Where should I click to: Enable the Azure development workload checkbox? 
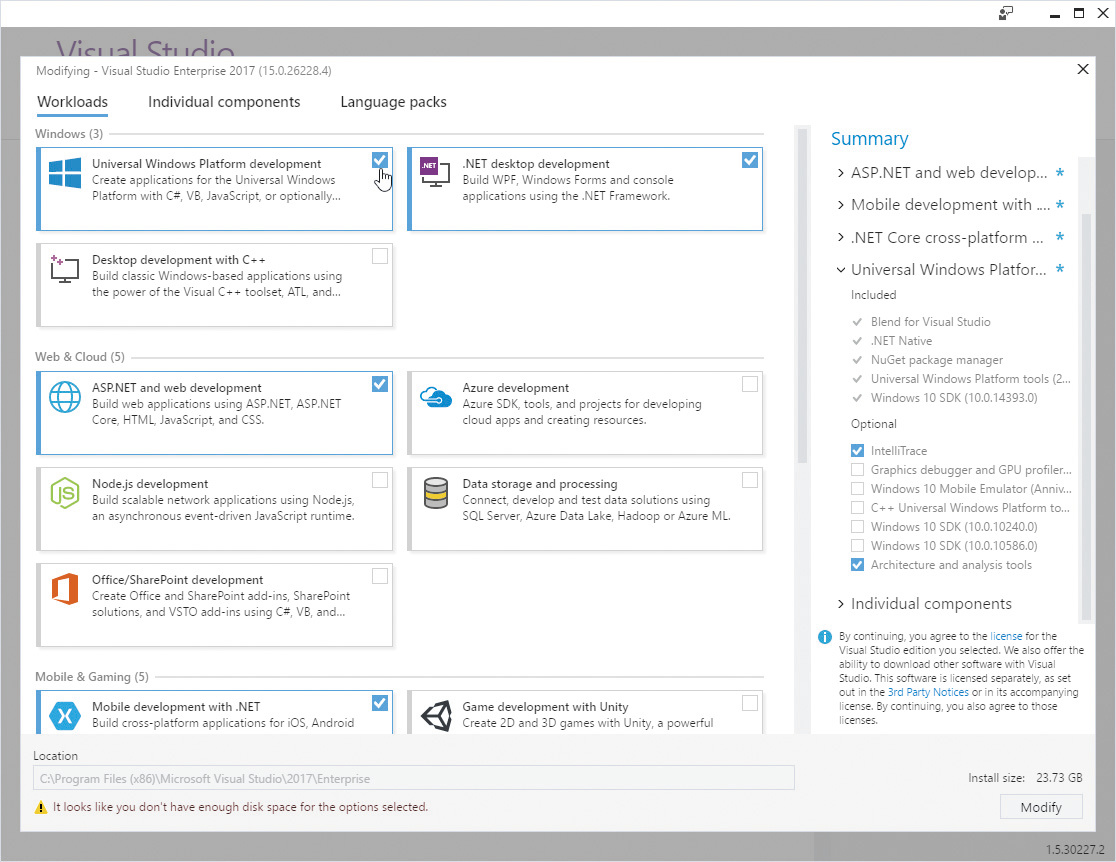pos(750,384)
